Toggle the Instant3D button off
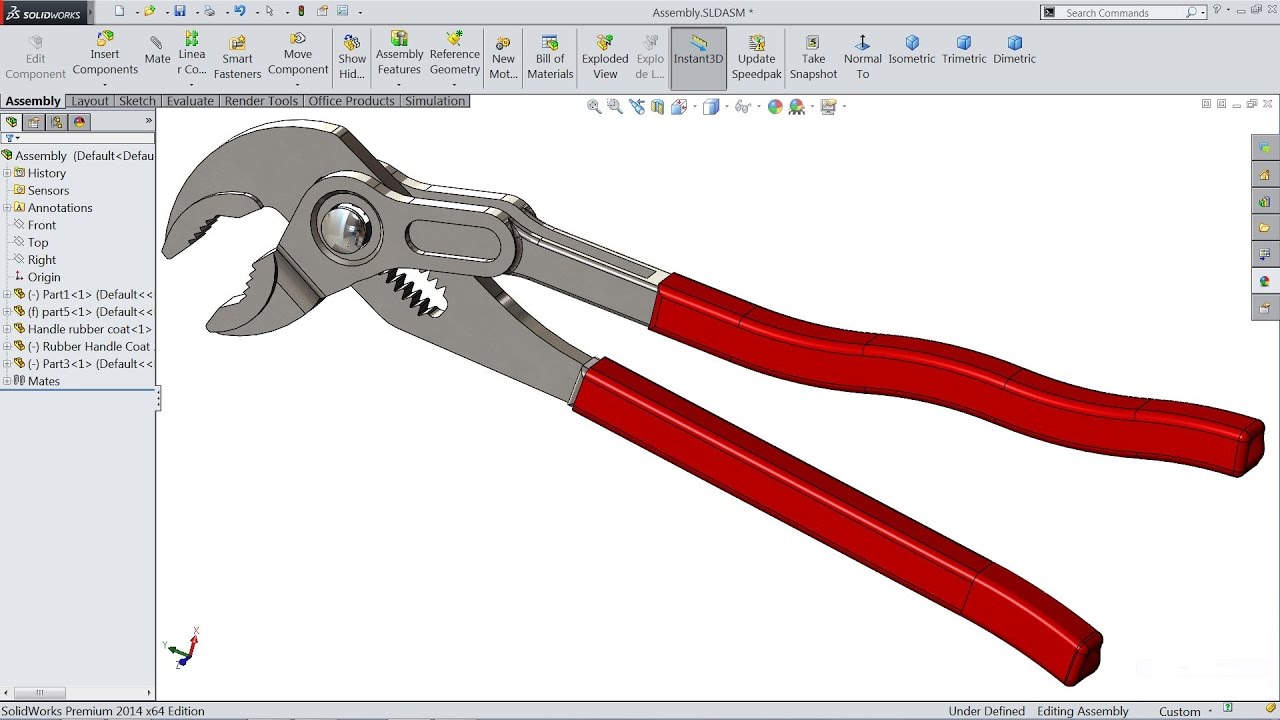Viewport: 1280px width, 720px height. click(x=698, y=58)
